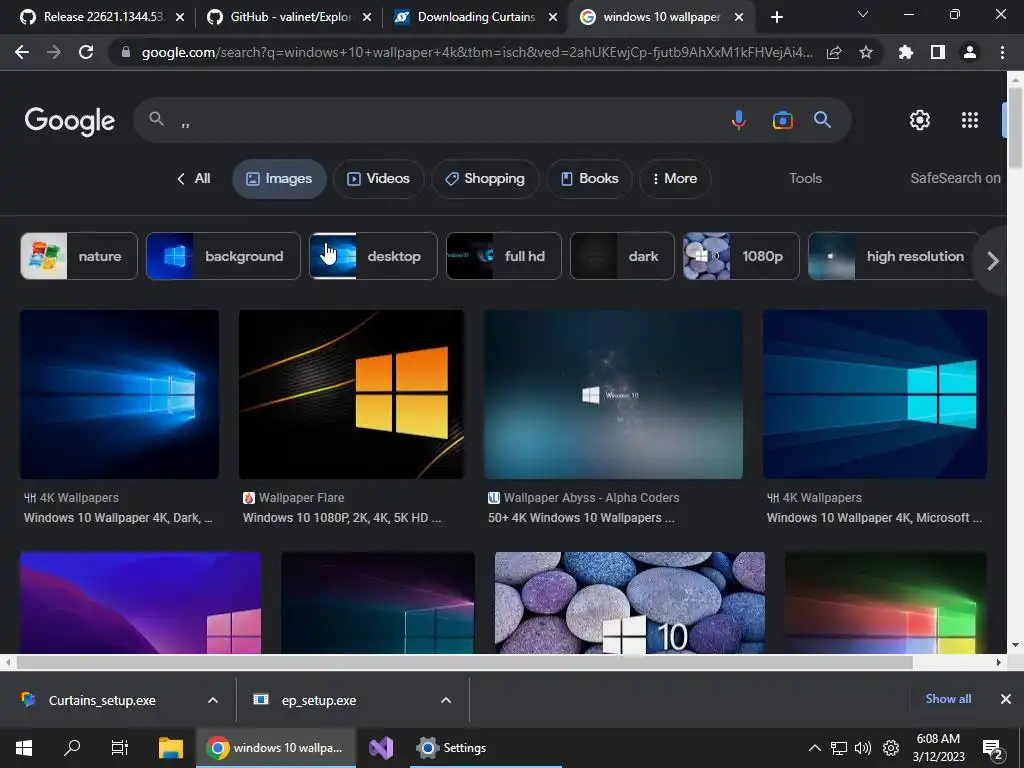Close the Downloading Curtains tab
The height and width of the screenshot is (768, 1024).
(x=553, y=17)
